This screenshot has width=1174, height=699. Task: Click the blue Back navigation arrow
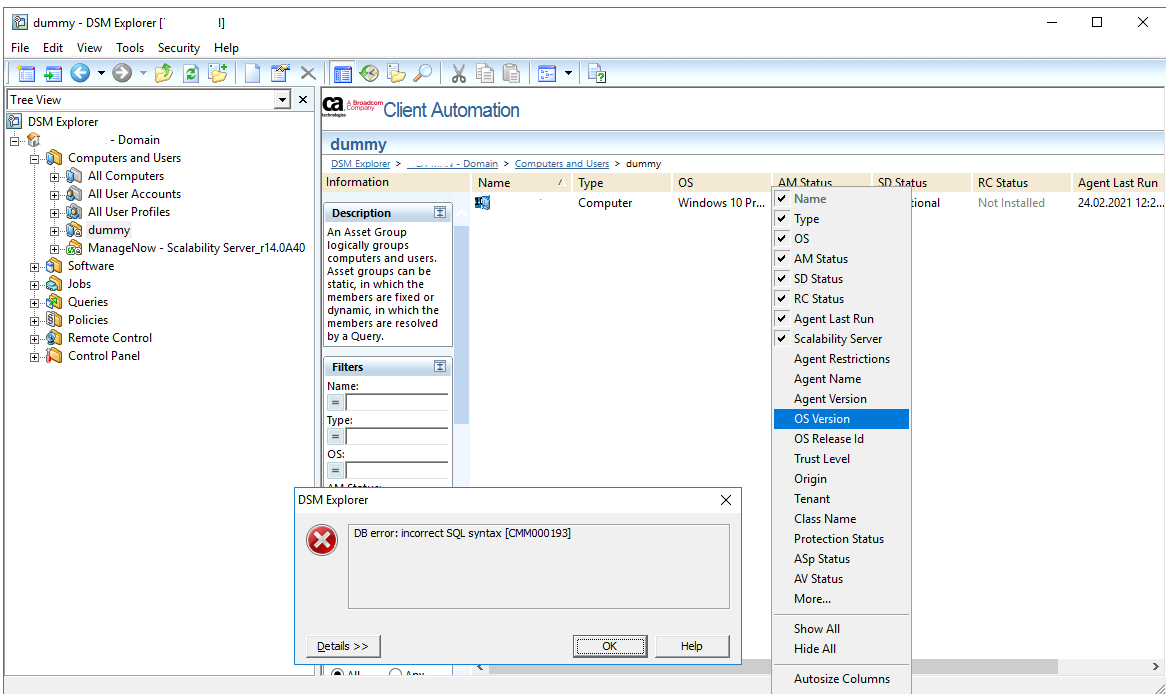(79, 73)
